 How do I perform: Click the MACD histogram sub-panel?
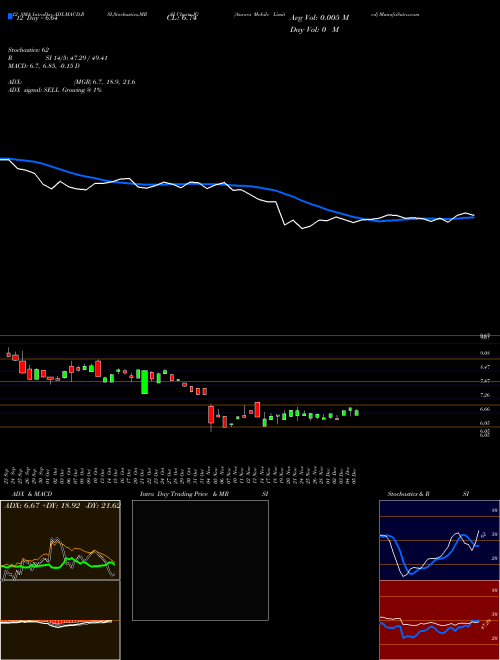(60, 620)
